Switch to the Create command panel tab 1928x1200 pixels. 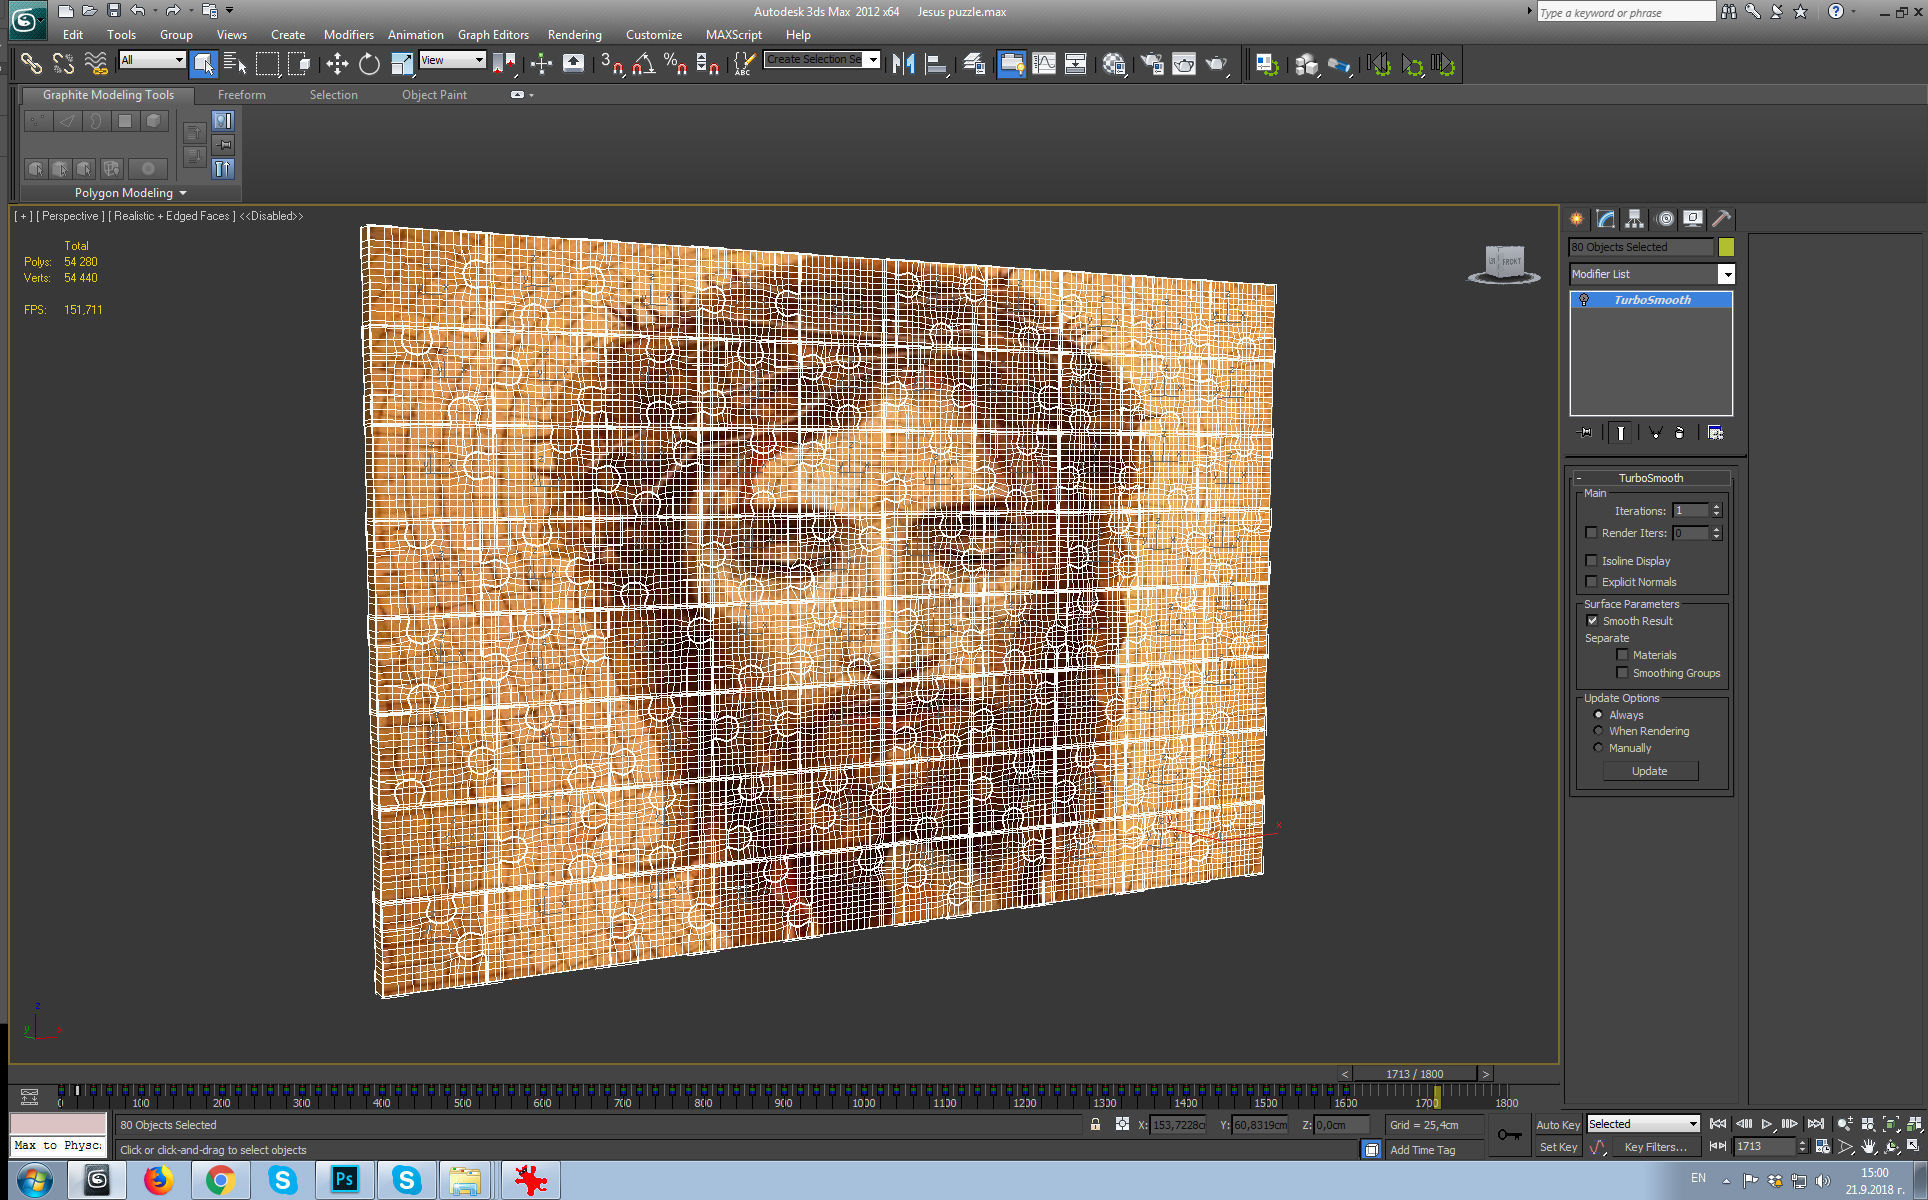pos(1577,219)
